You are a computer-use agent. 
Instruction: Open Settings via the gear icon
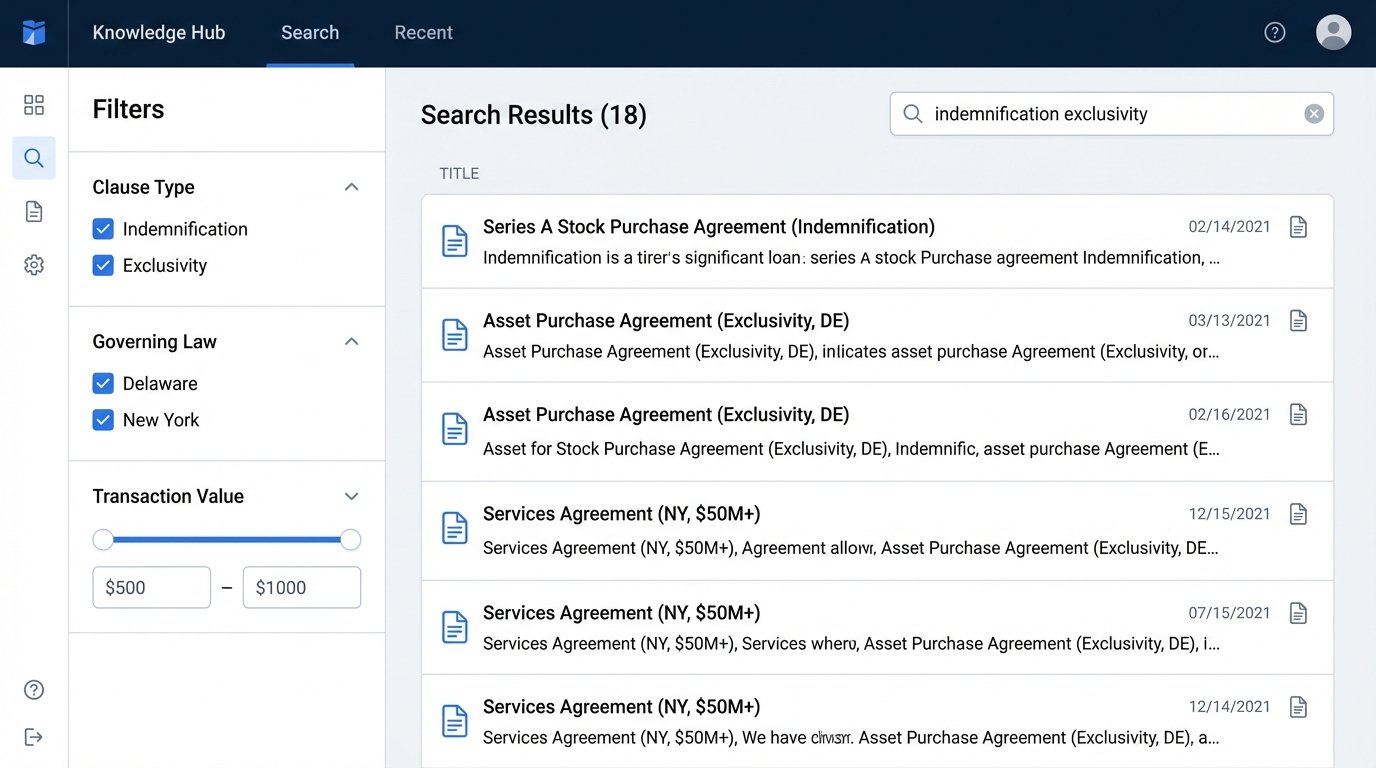coord(33,264)
